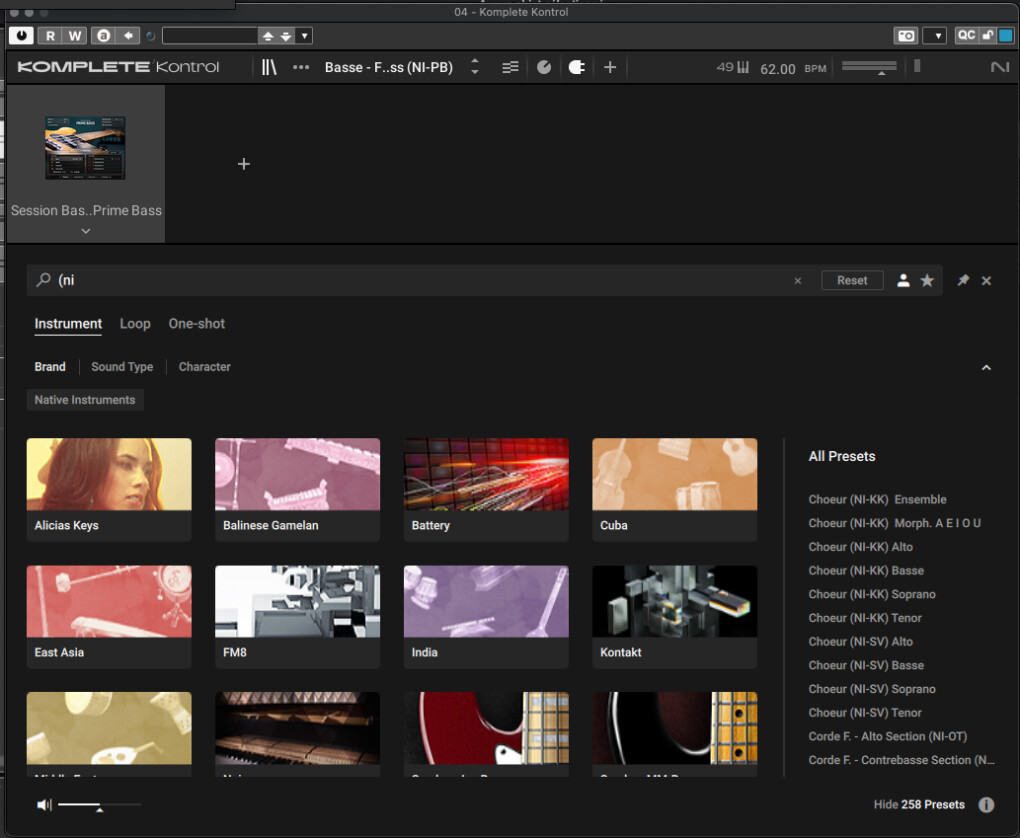This screenshot has height=838, width=1020.
Task: Click the plus icon in the header toolbar
Action: [x=610, y=67]
